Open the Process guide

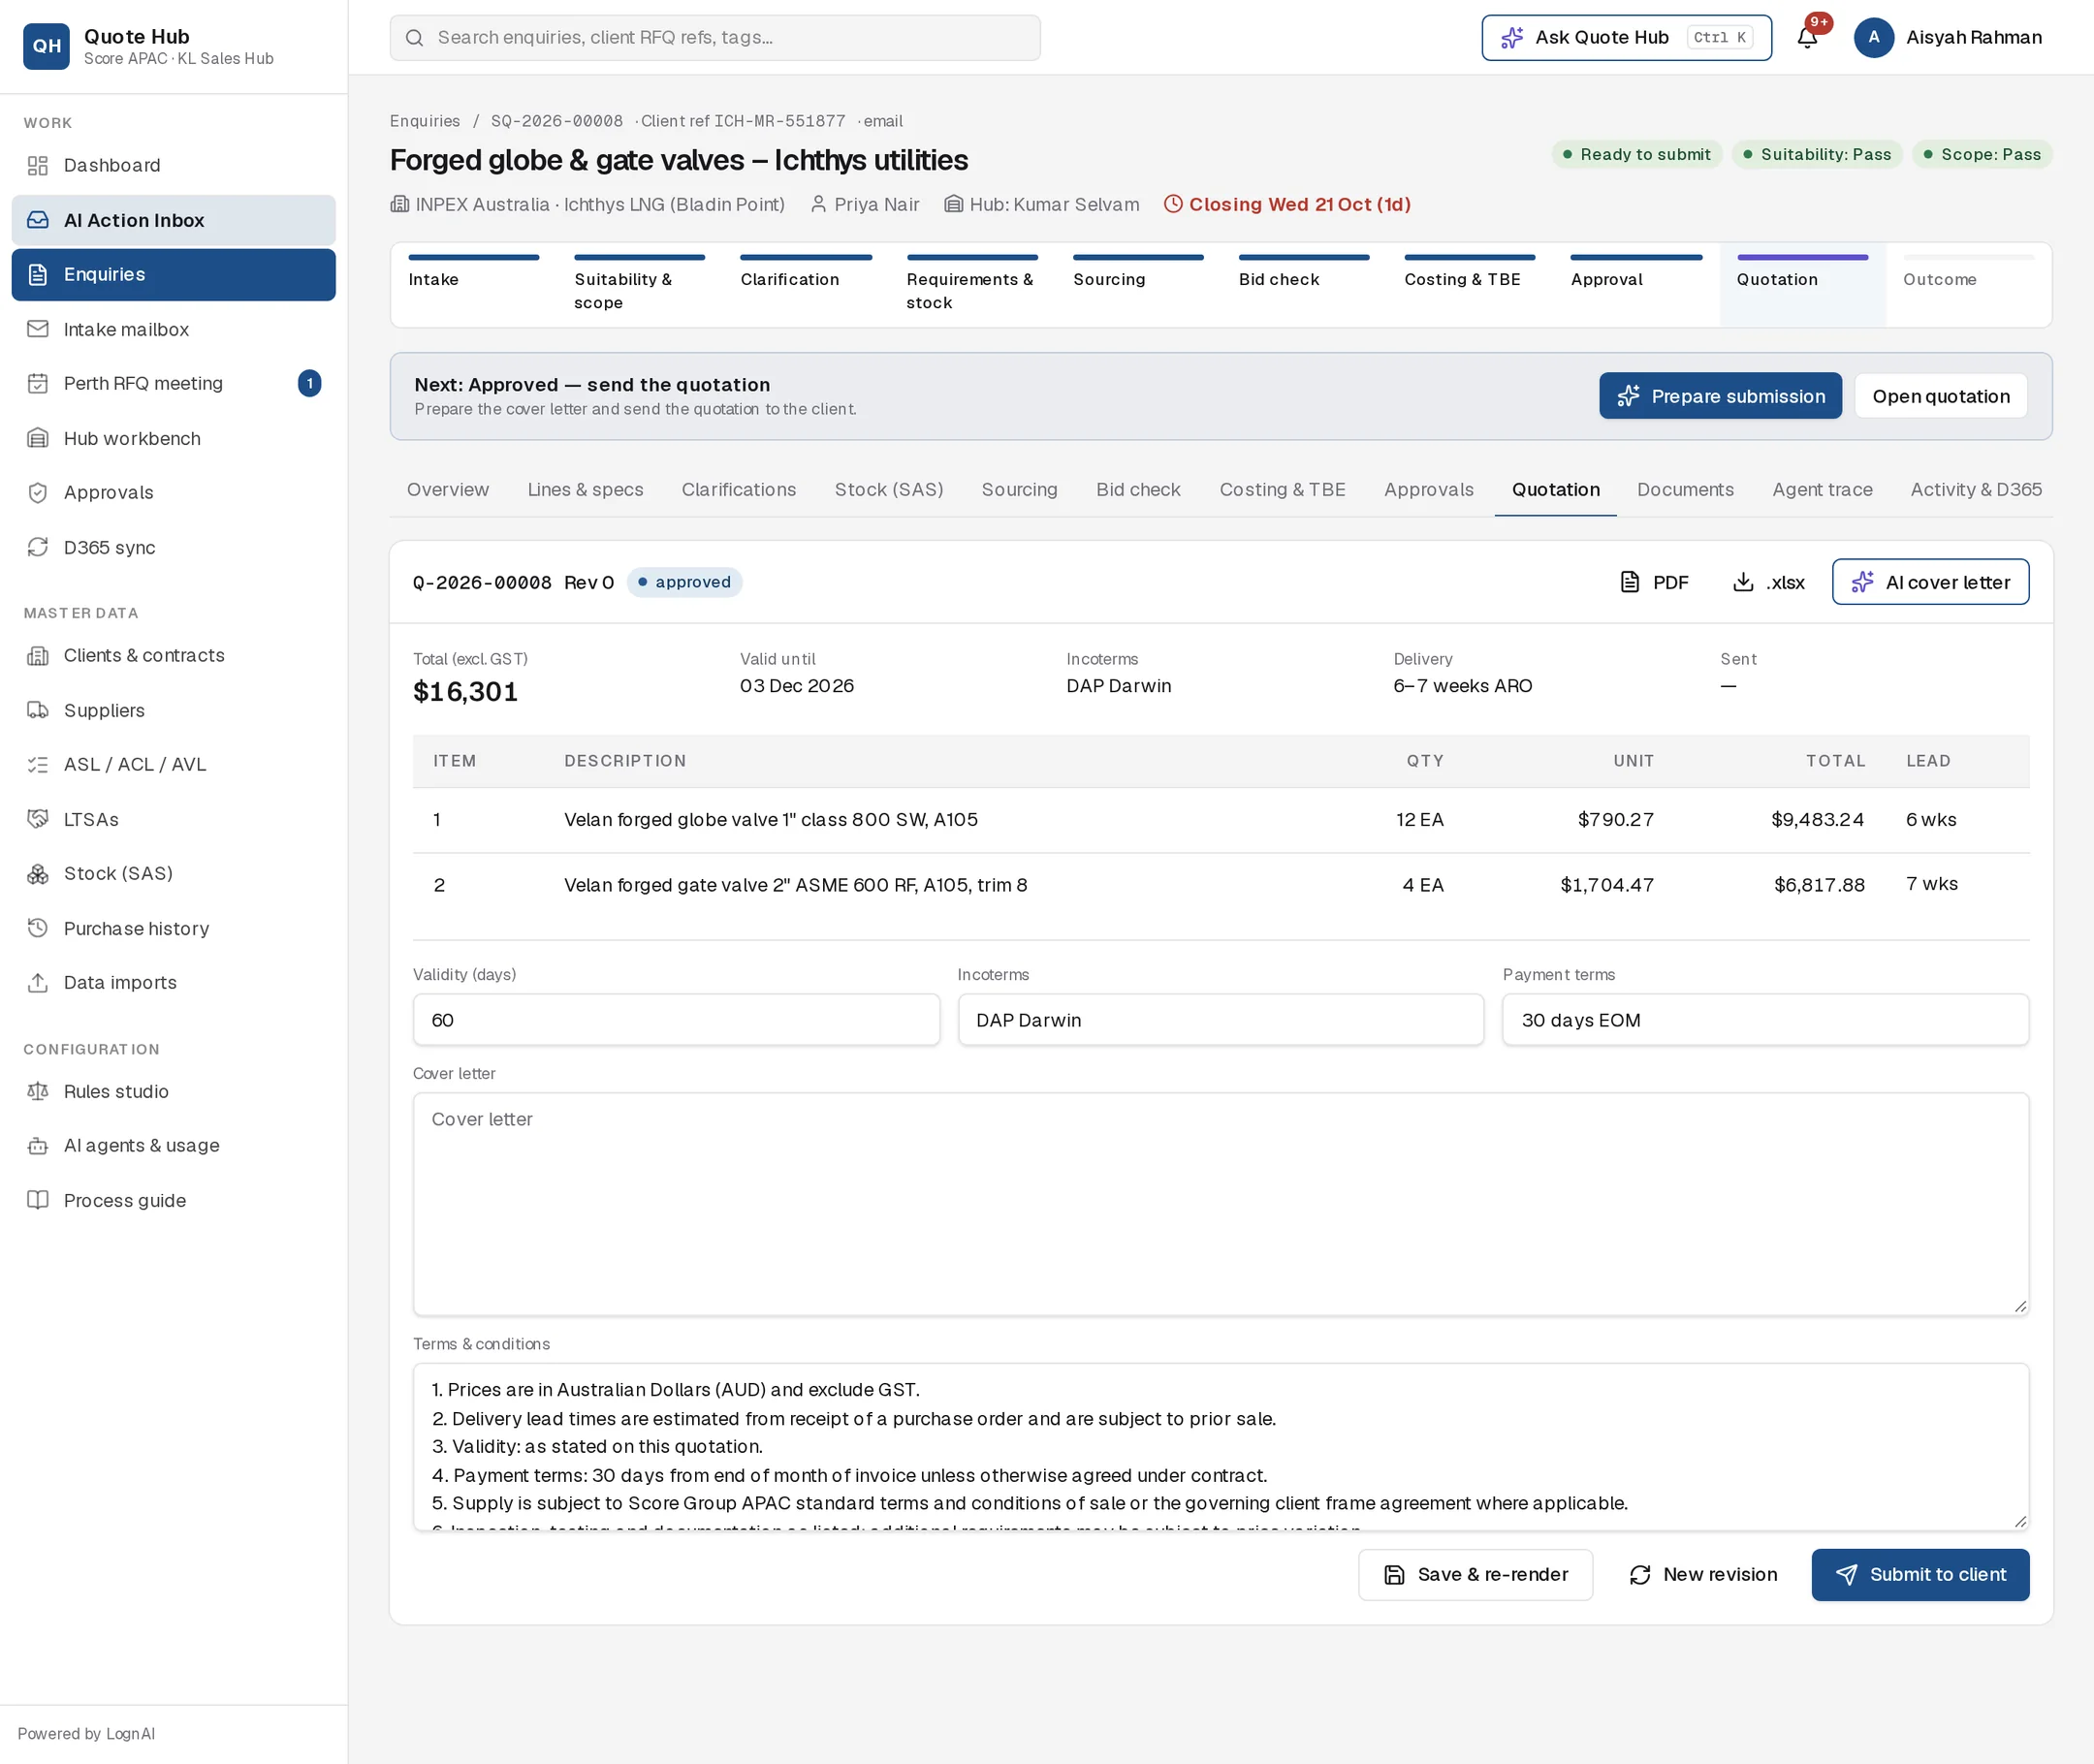173,1200
